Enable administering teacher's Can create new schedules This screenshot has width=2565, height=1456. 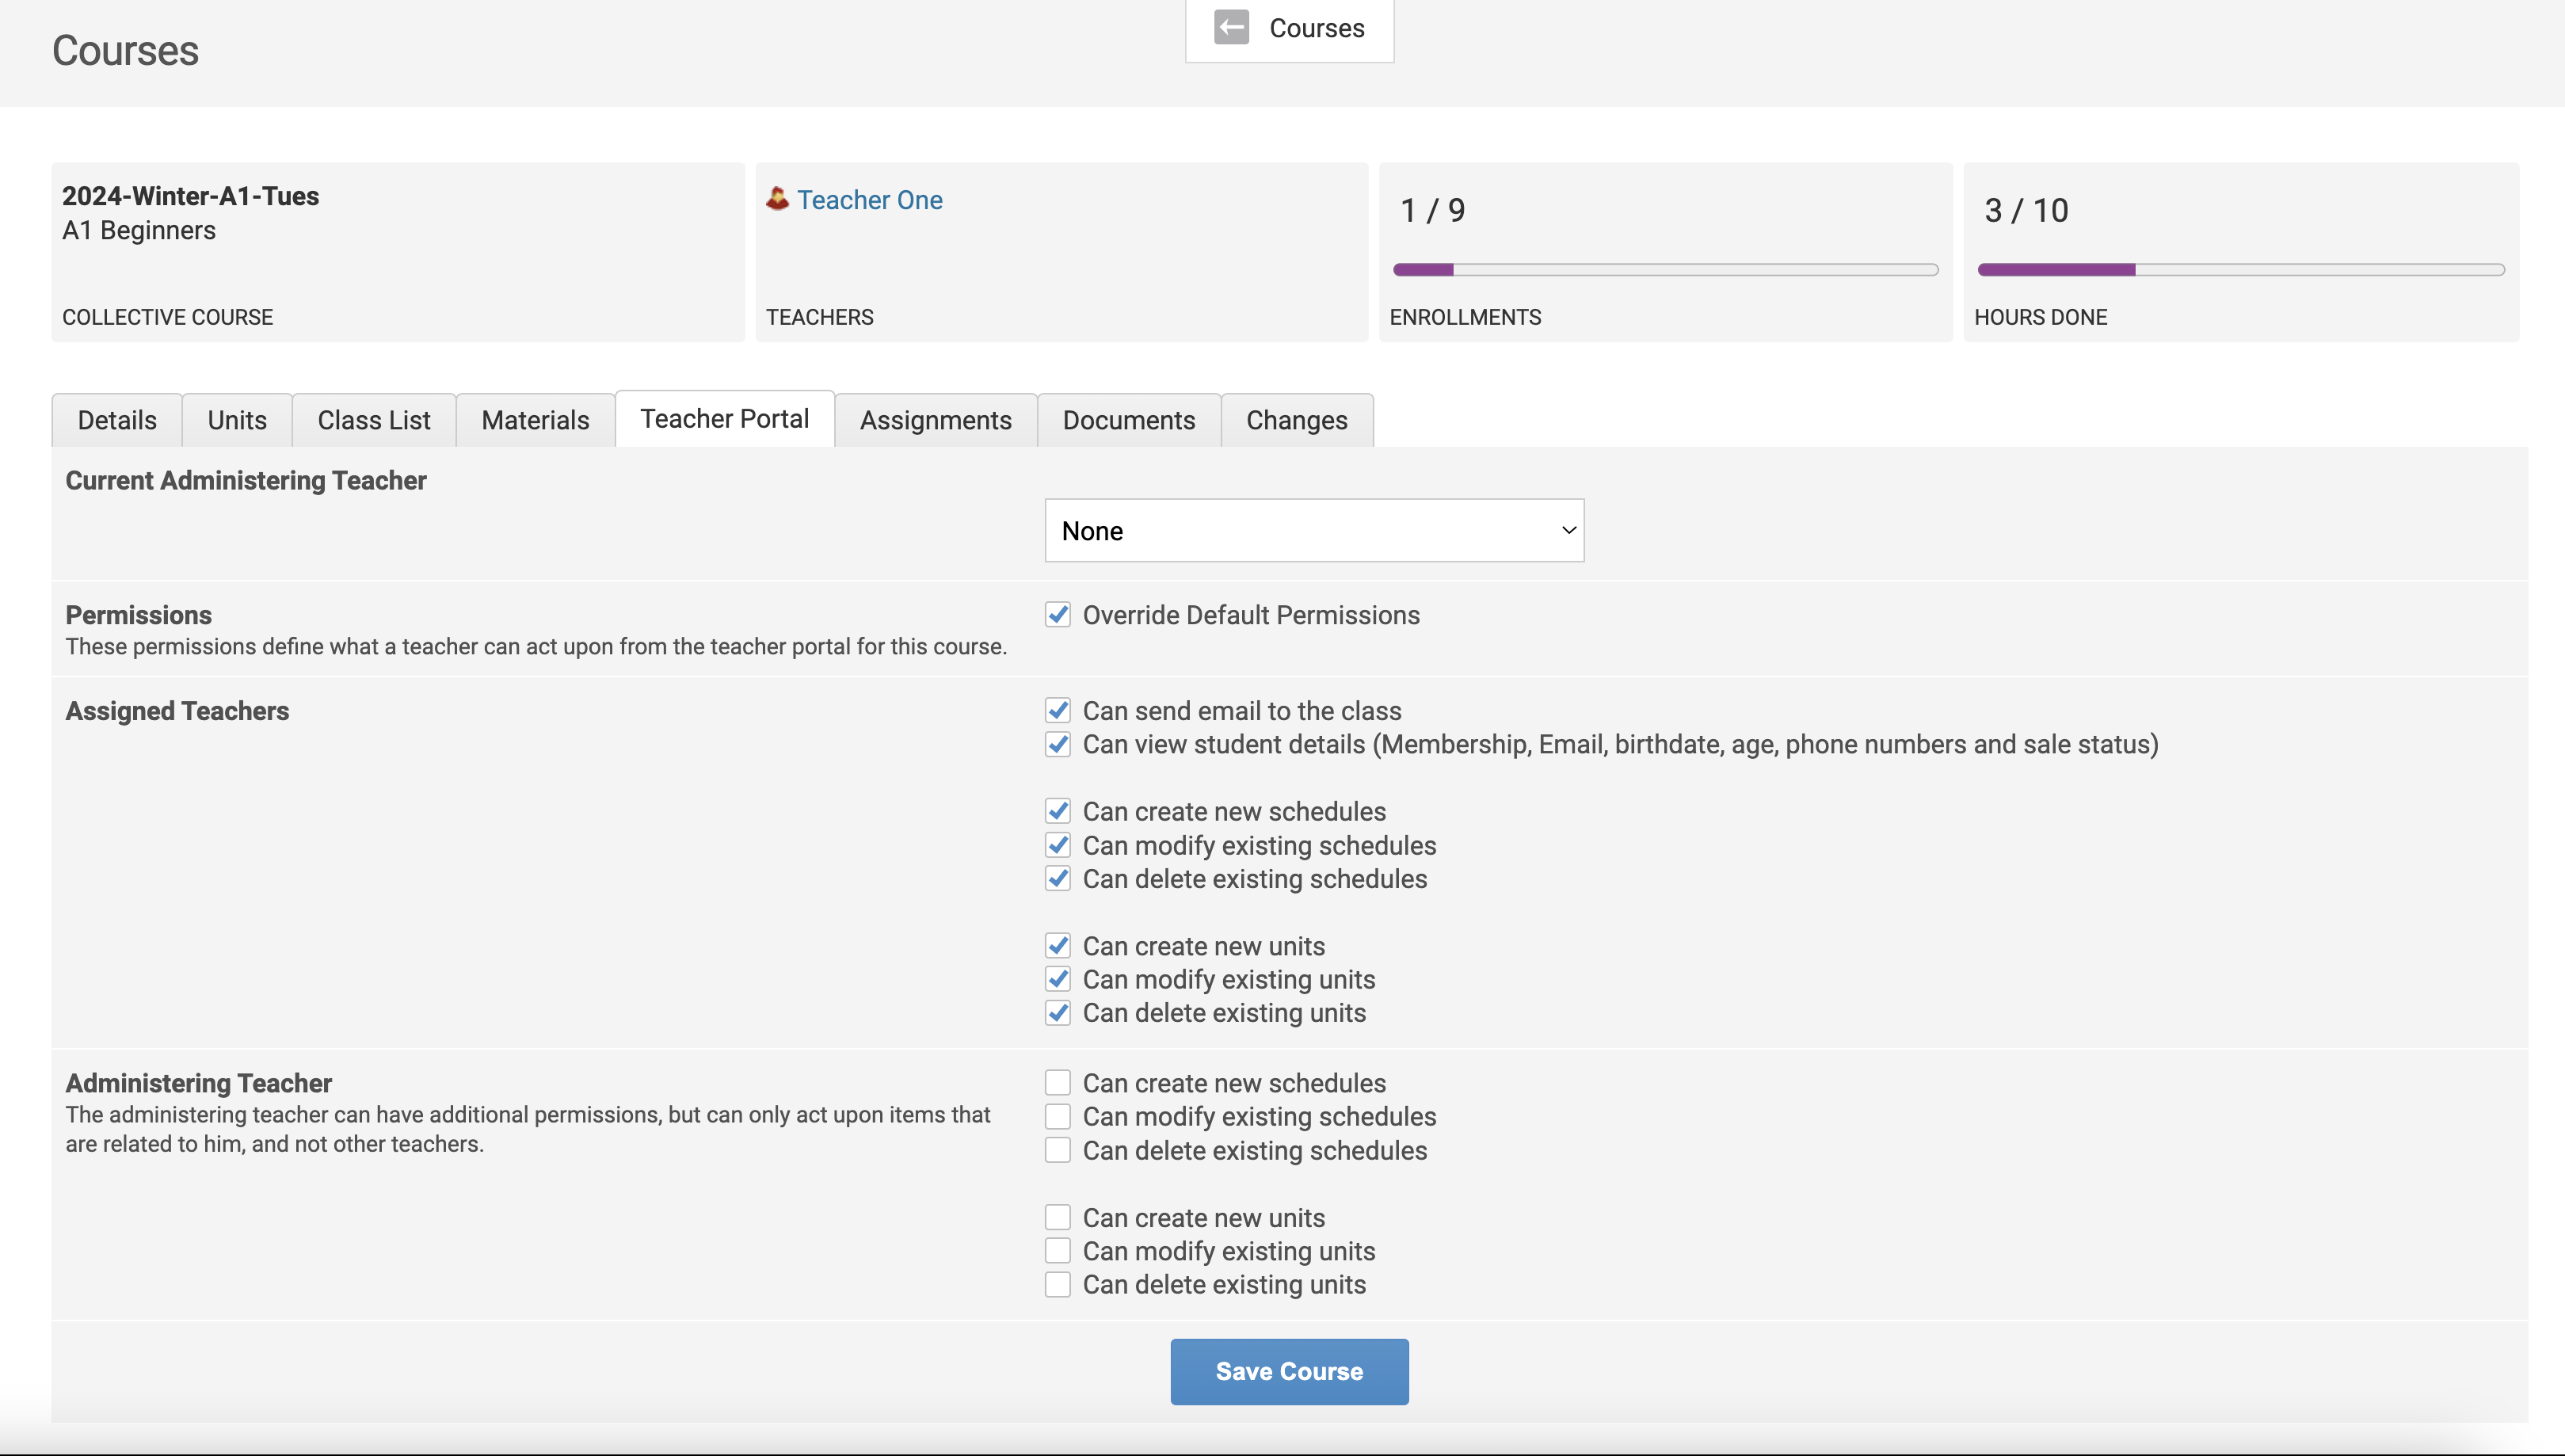click(x=1058, y=1083)
